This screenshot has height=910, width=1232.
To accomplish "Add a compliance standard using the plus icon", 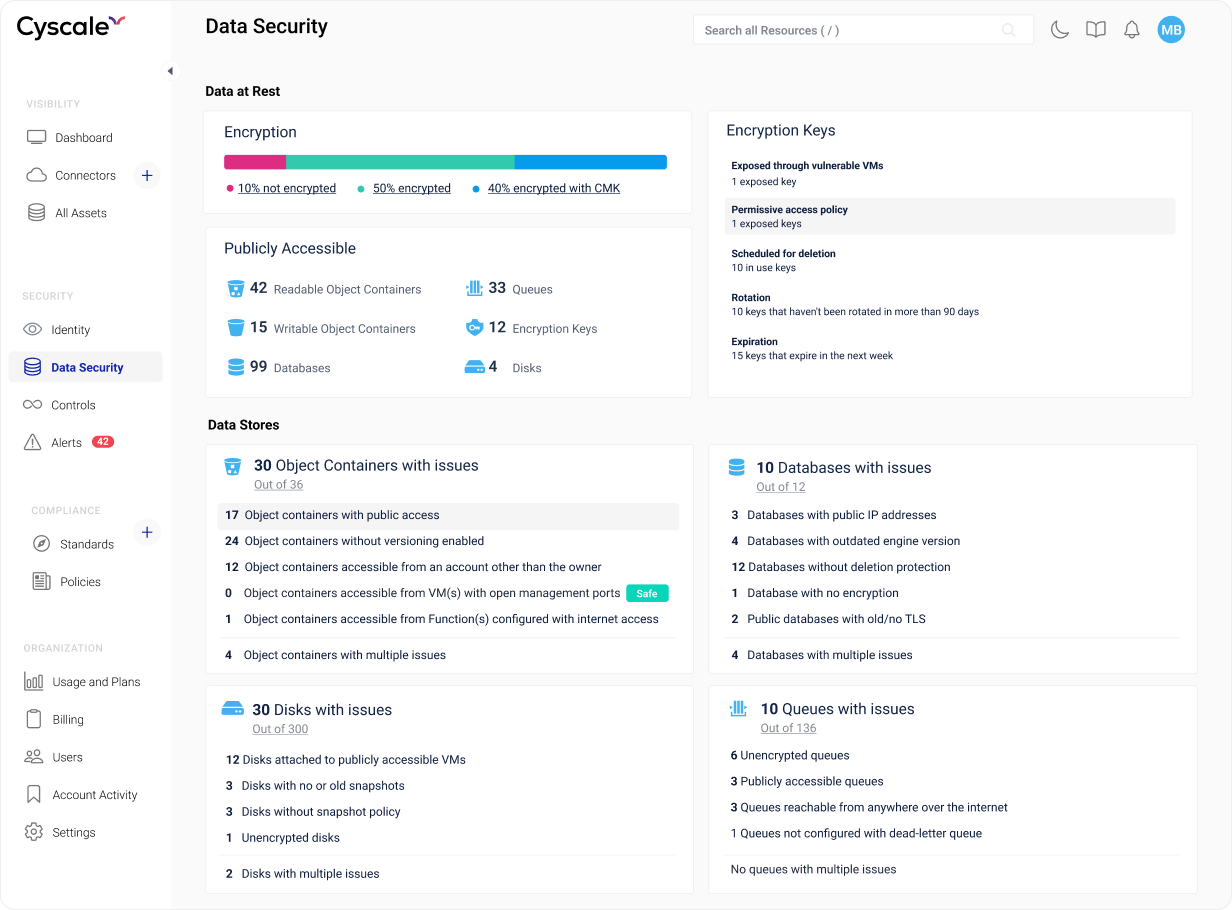I will (147, 531).
